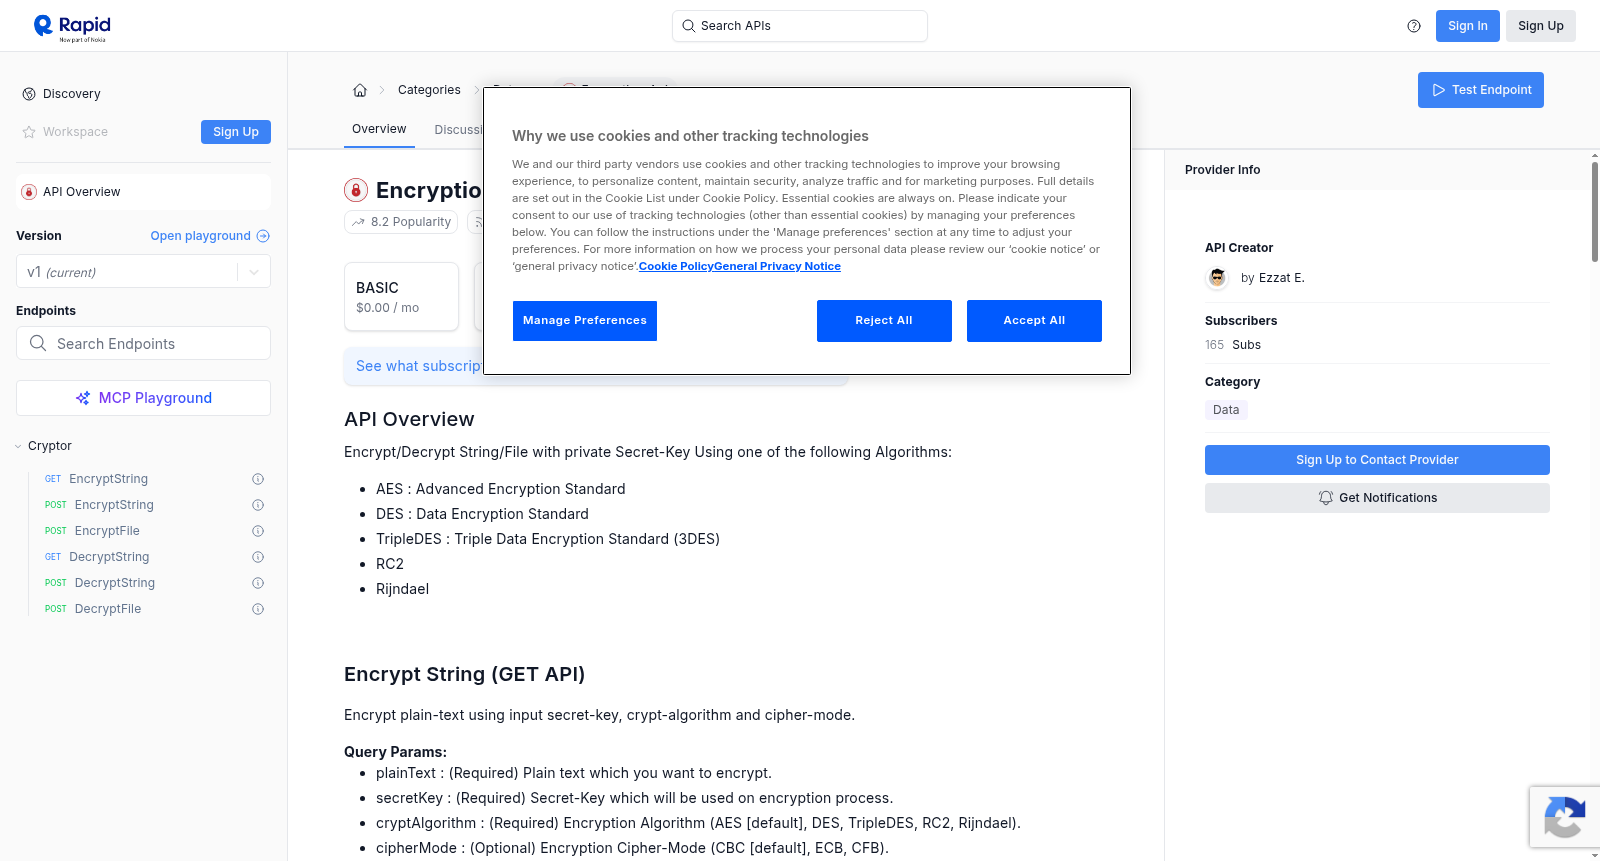Click the search icon in Search APIs
Viewport: 1600px width, 861px height.
pos(689,26)
